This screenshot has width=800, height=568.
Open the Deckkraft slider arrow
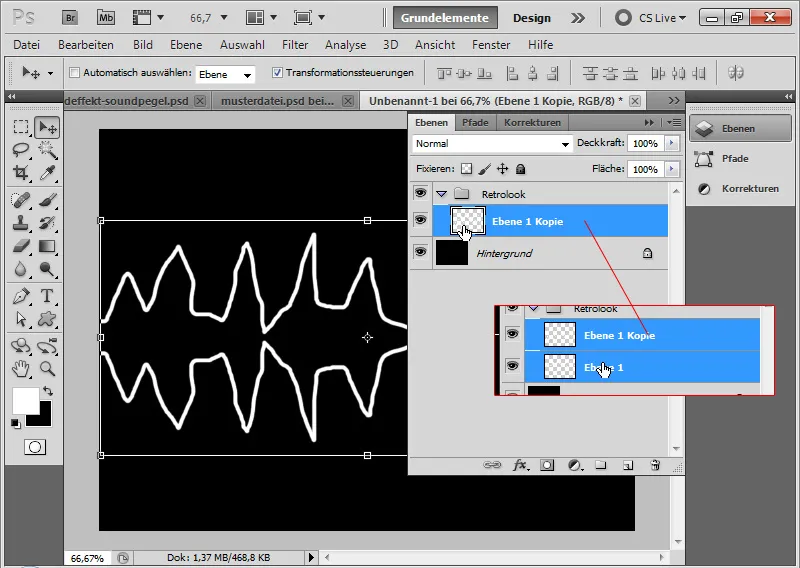point(672,143)
